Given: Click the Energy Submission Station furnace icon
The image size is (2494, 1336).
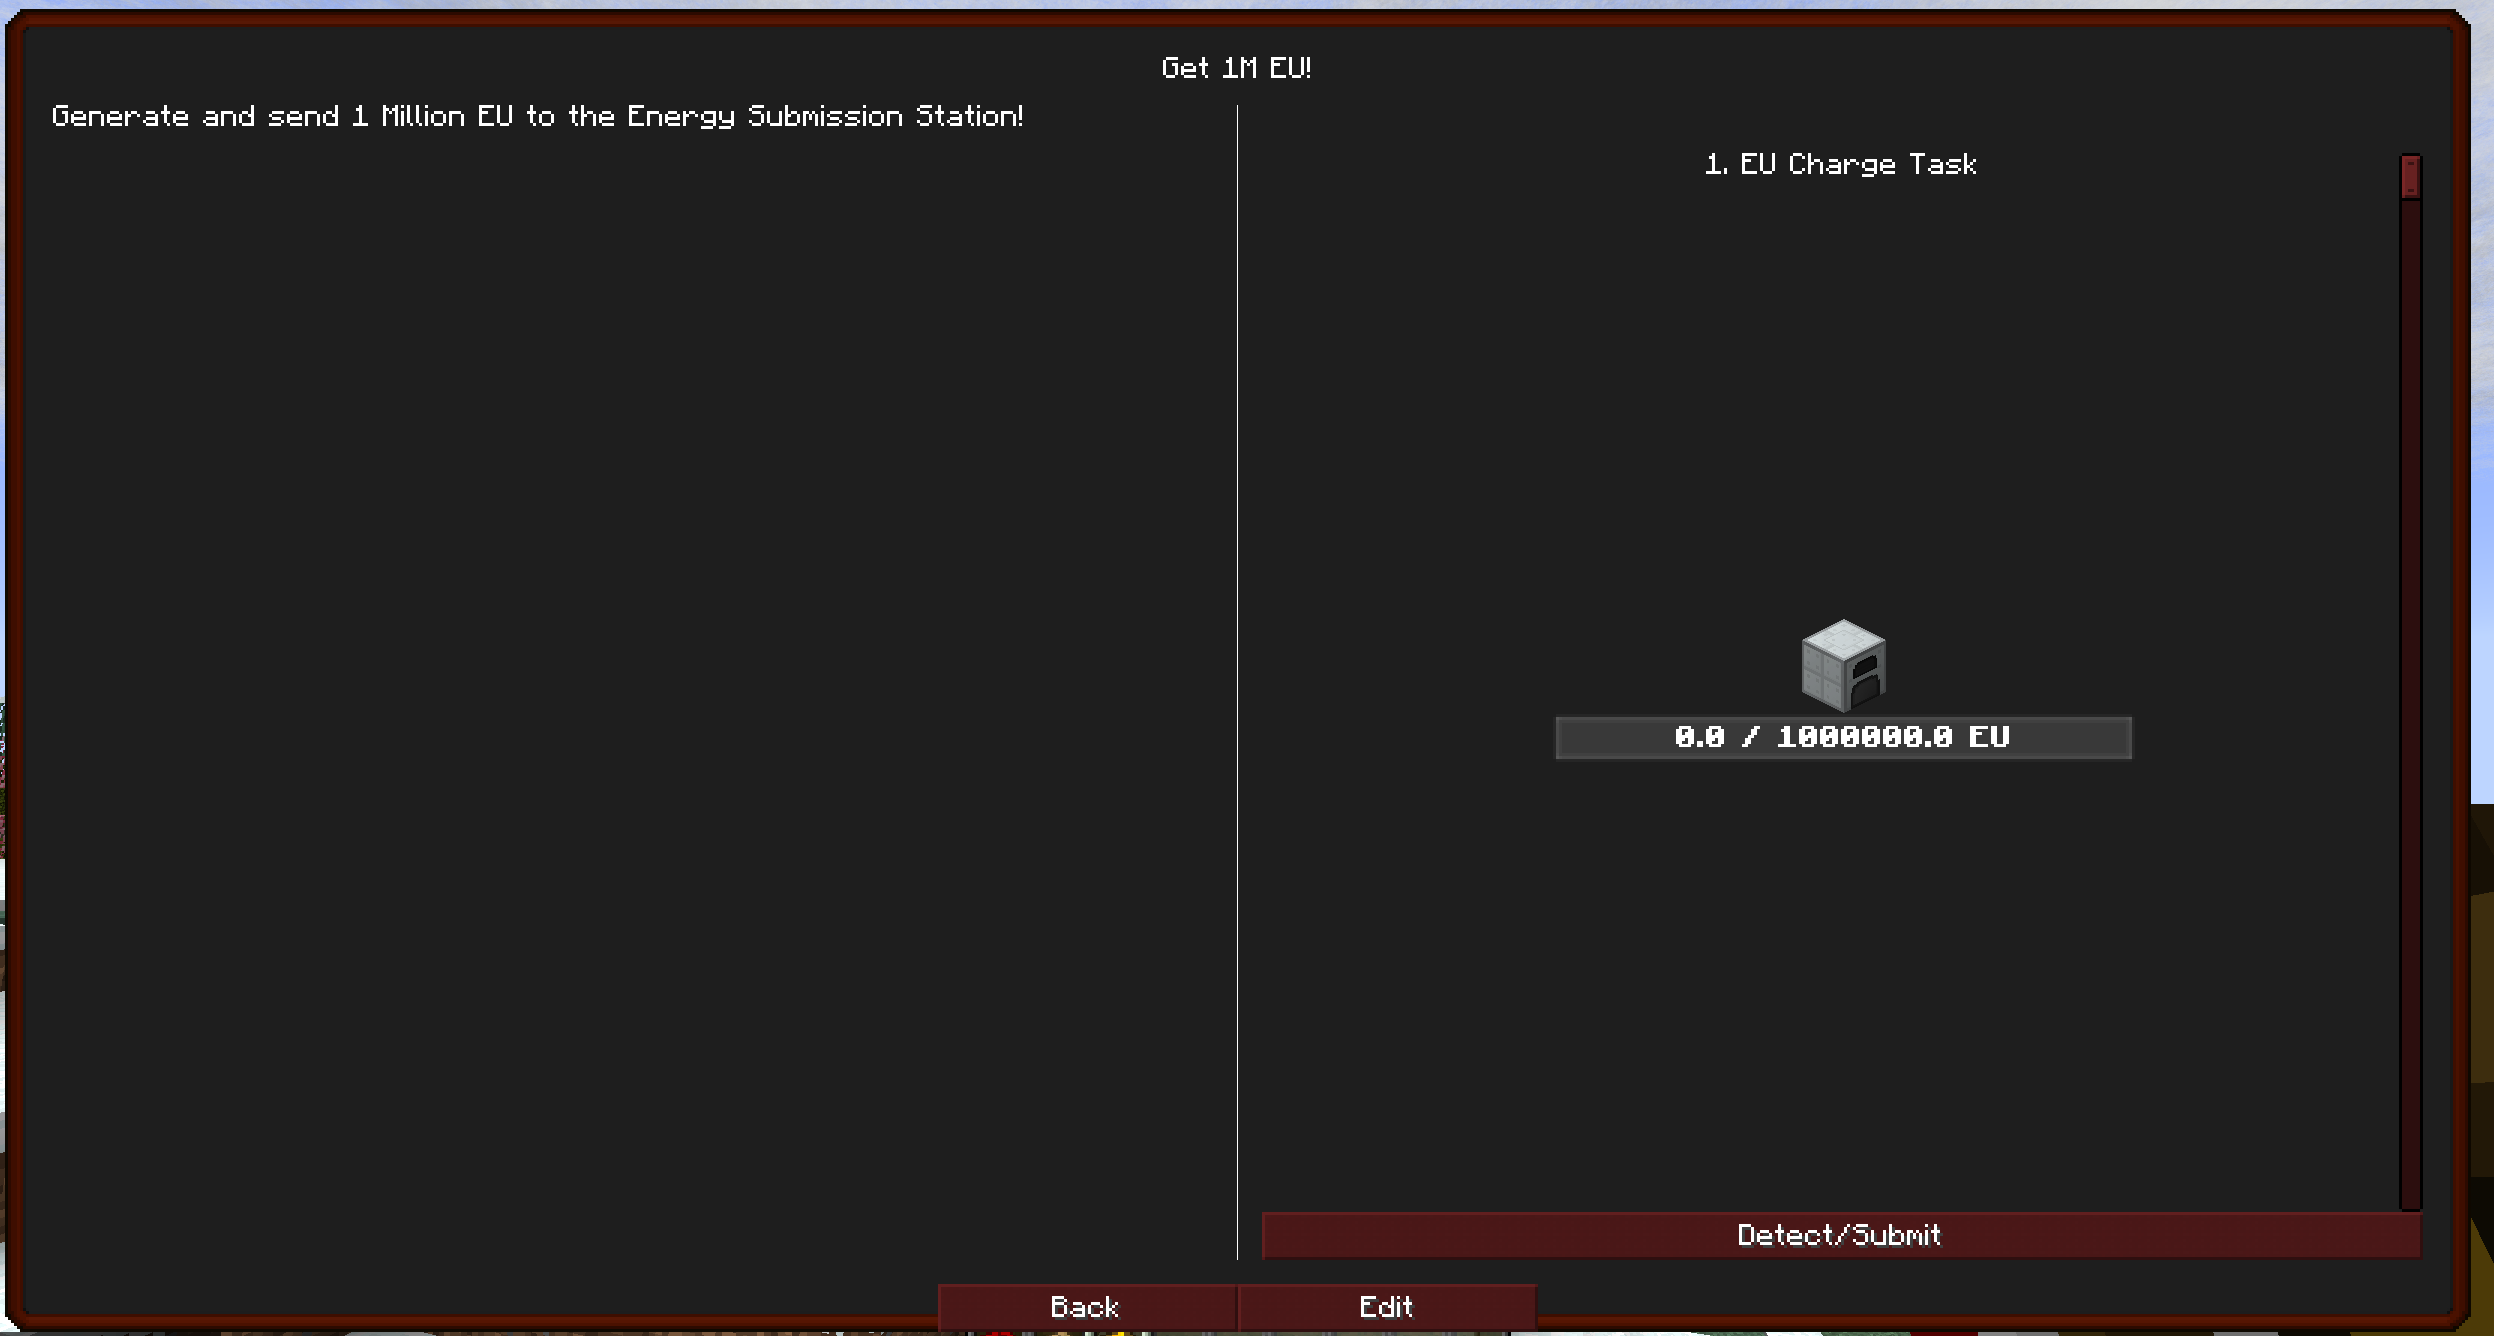Looking at the screenshot, I should [x=1843, y=665].
